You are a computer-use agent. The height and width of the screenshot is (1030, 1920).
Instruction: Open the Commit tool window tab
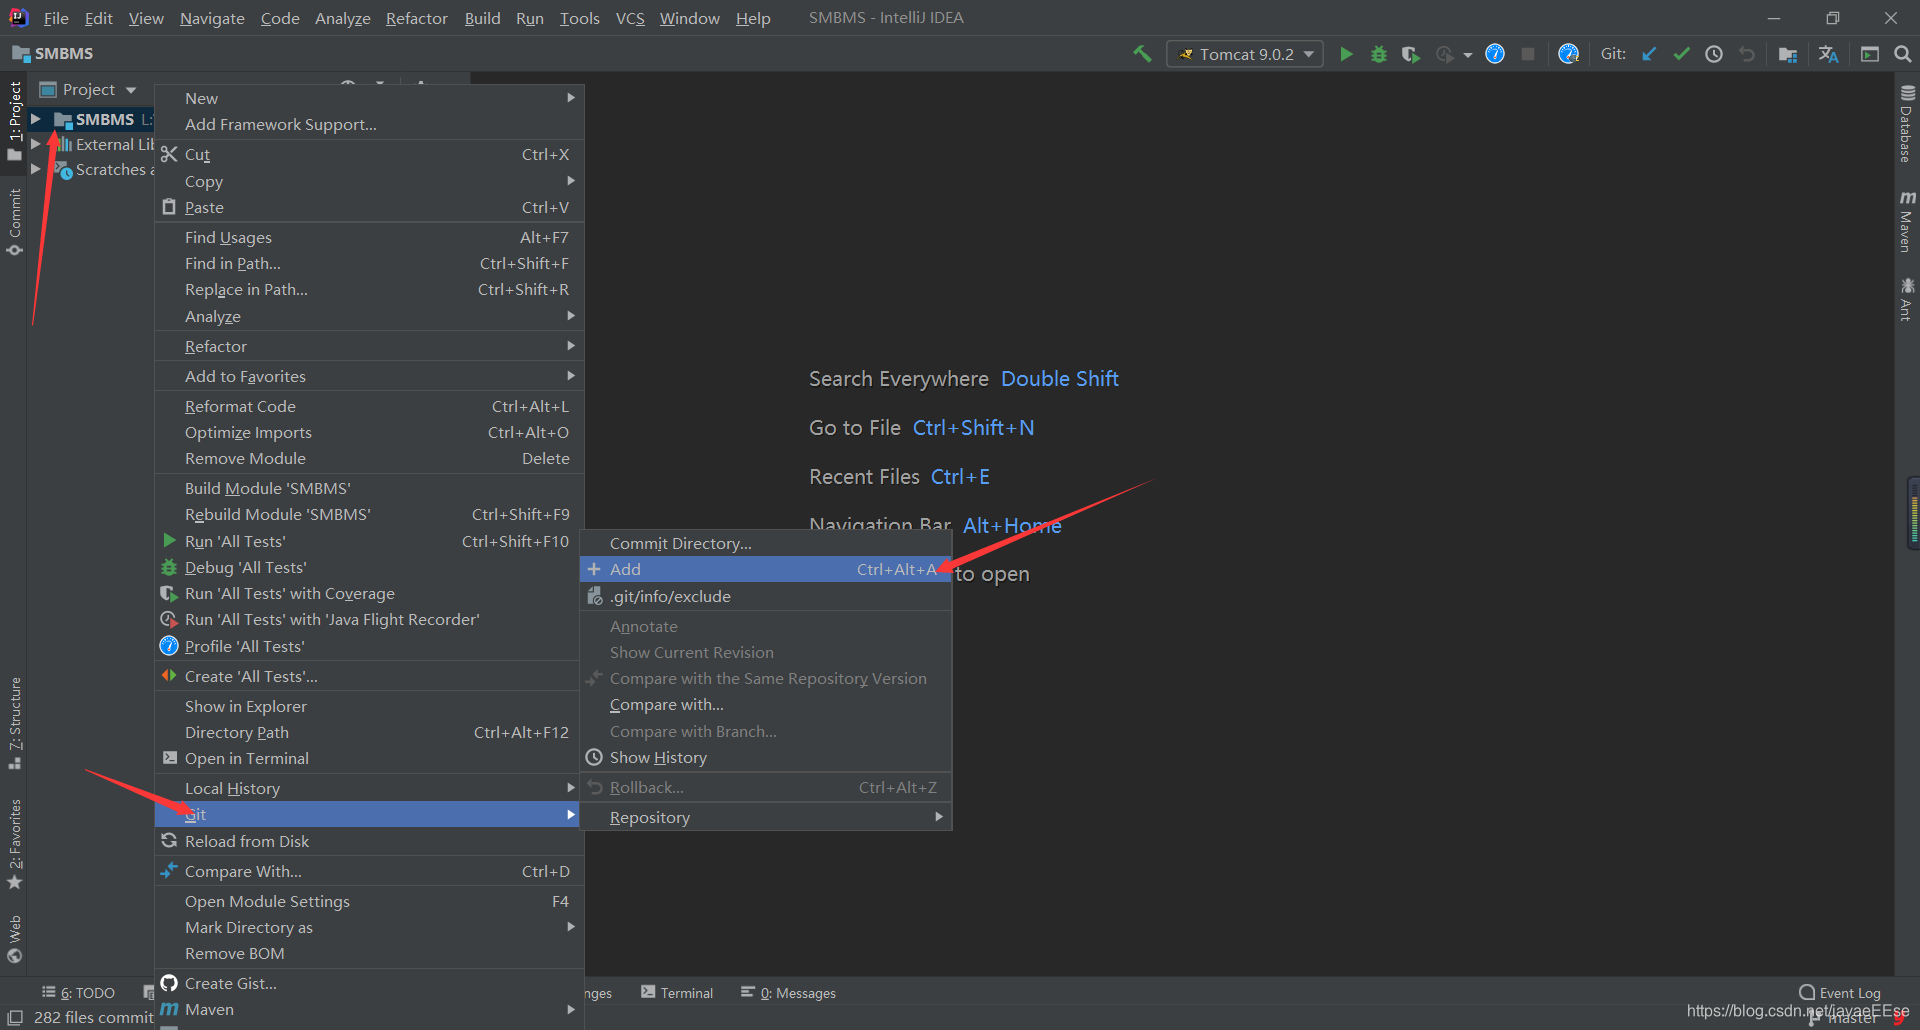click(x=15, y=222)
